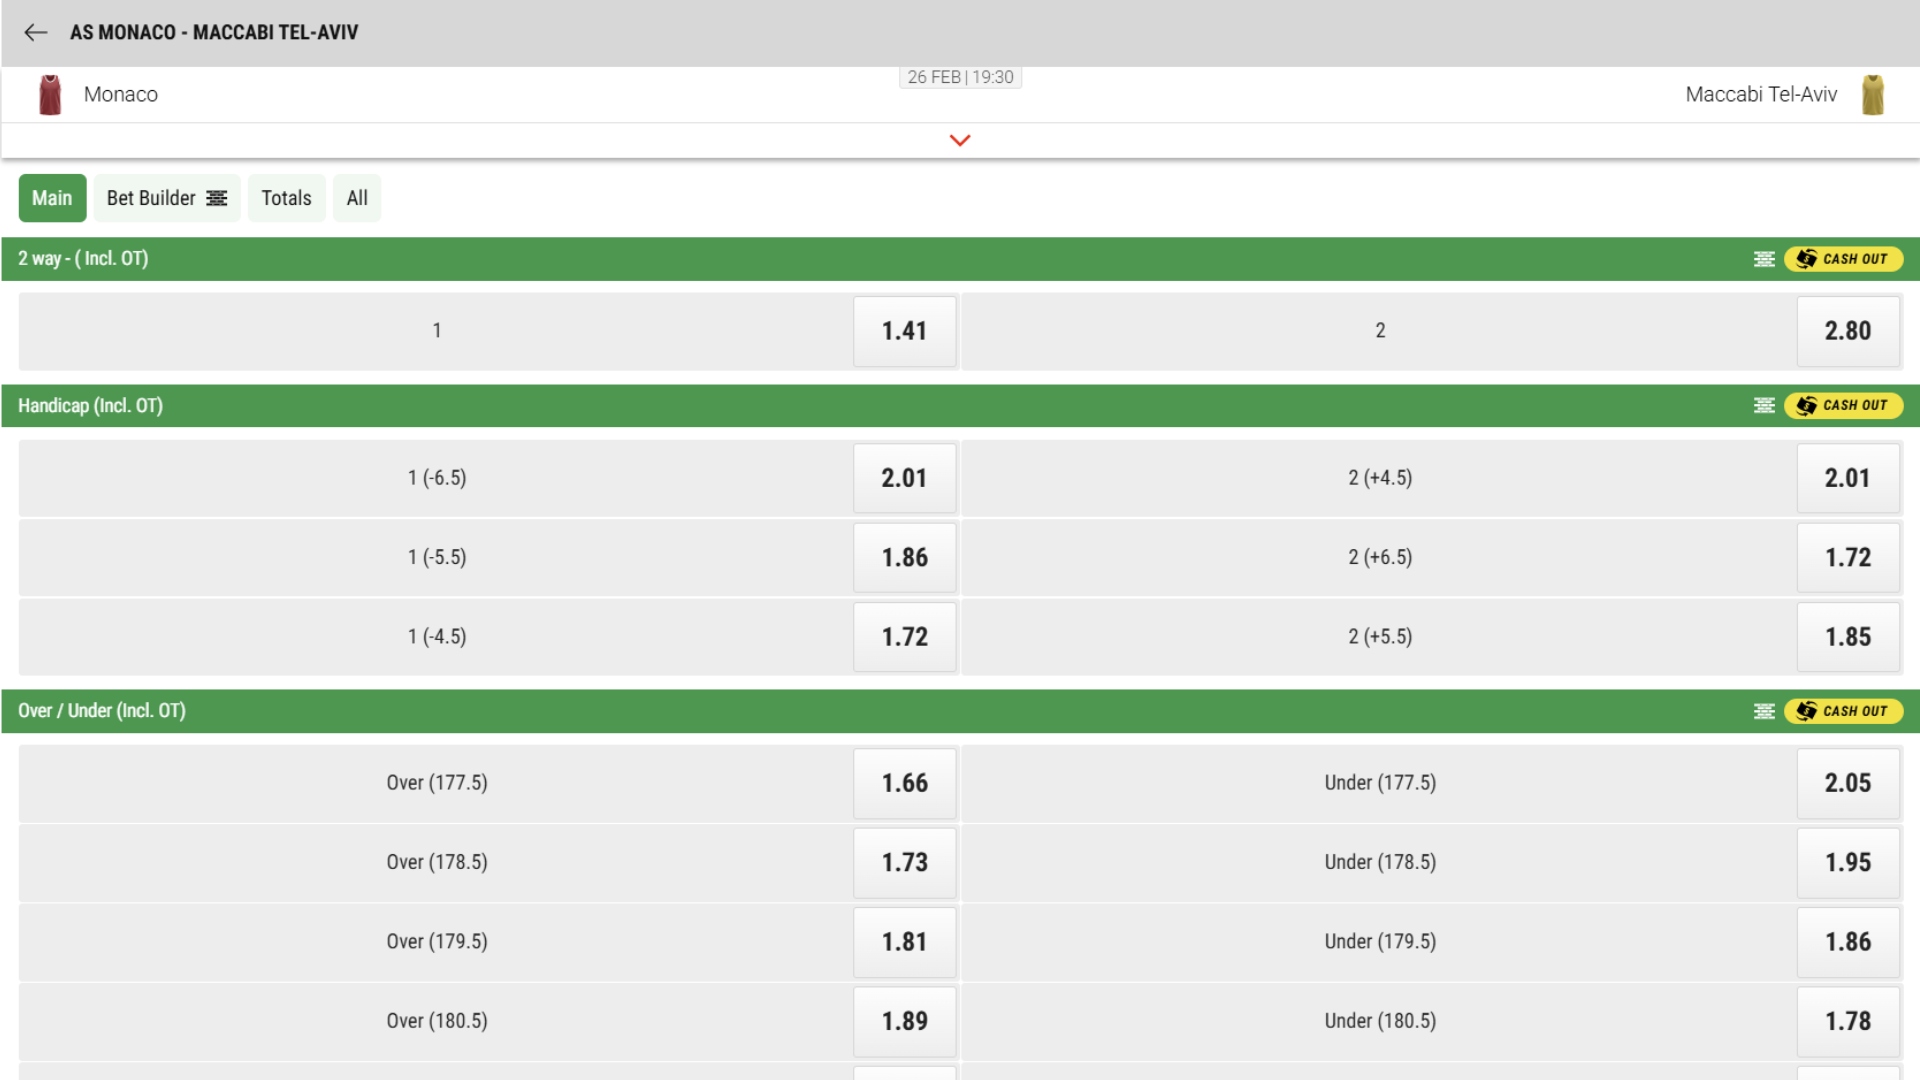Click the back arrow next to match title
The image size is (1920, 1080).
36,32
